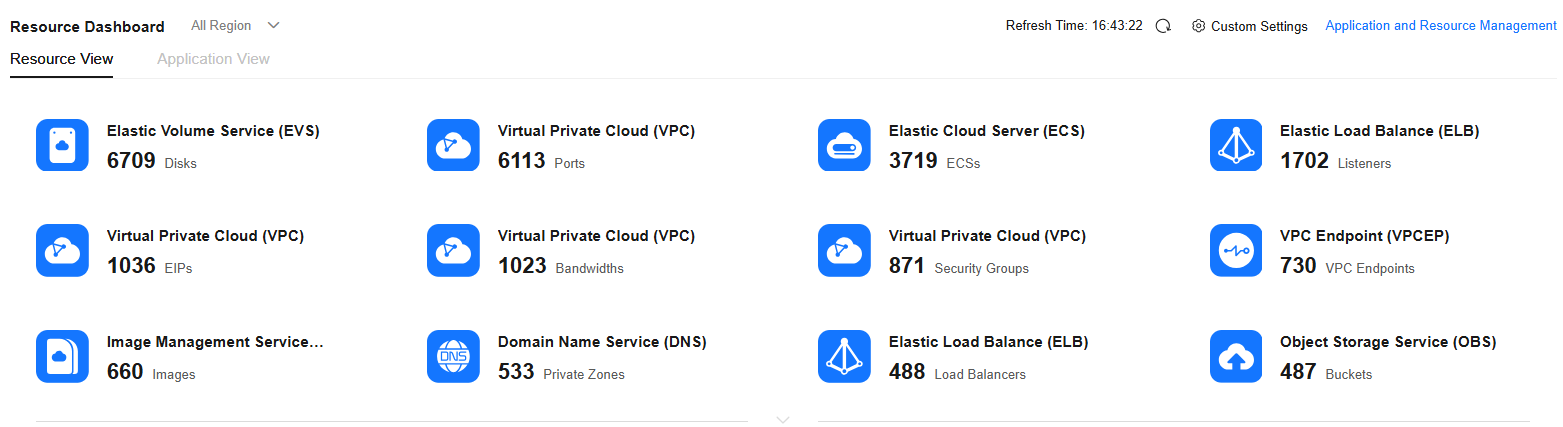The height and width of the screenshot is (427, 1563).
Task: Click the VPC Endpoint icon
Action: click(1236, 250)
